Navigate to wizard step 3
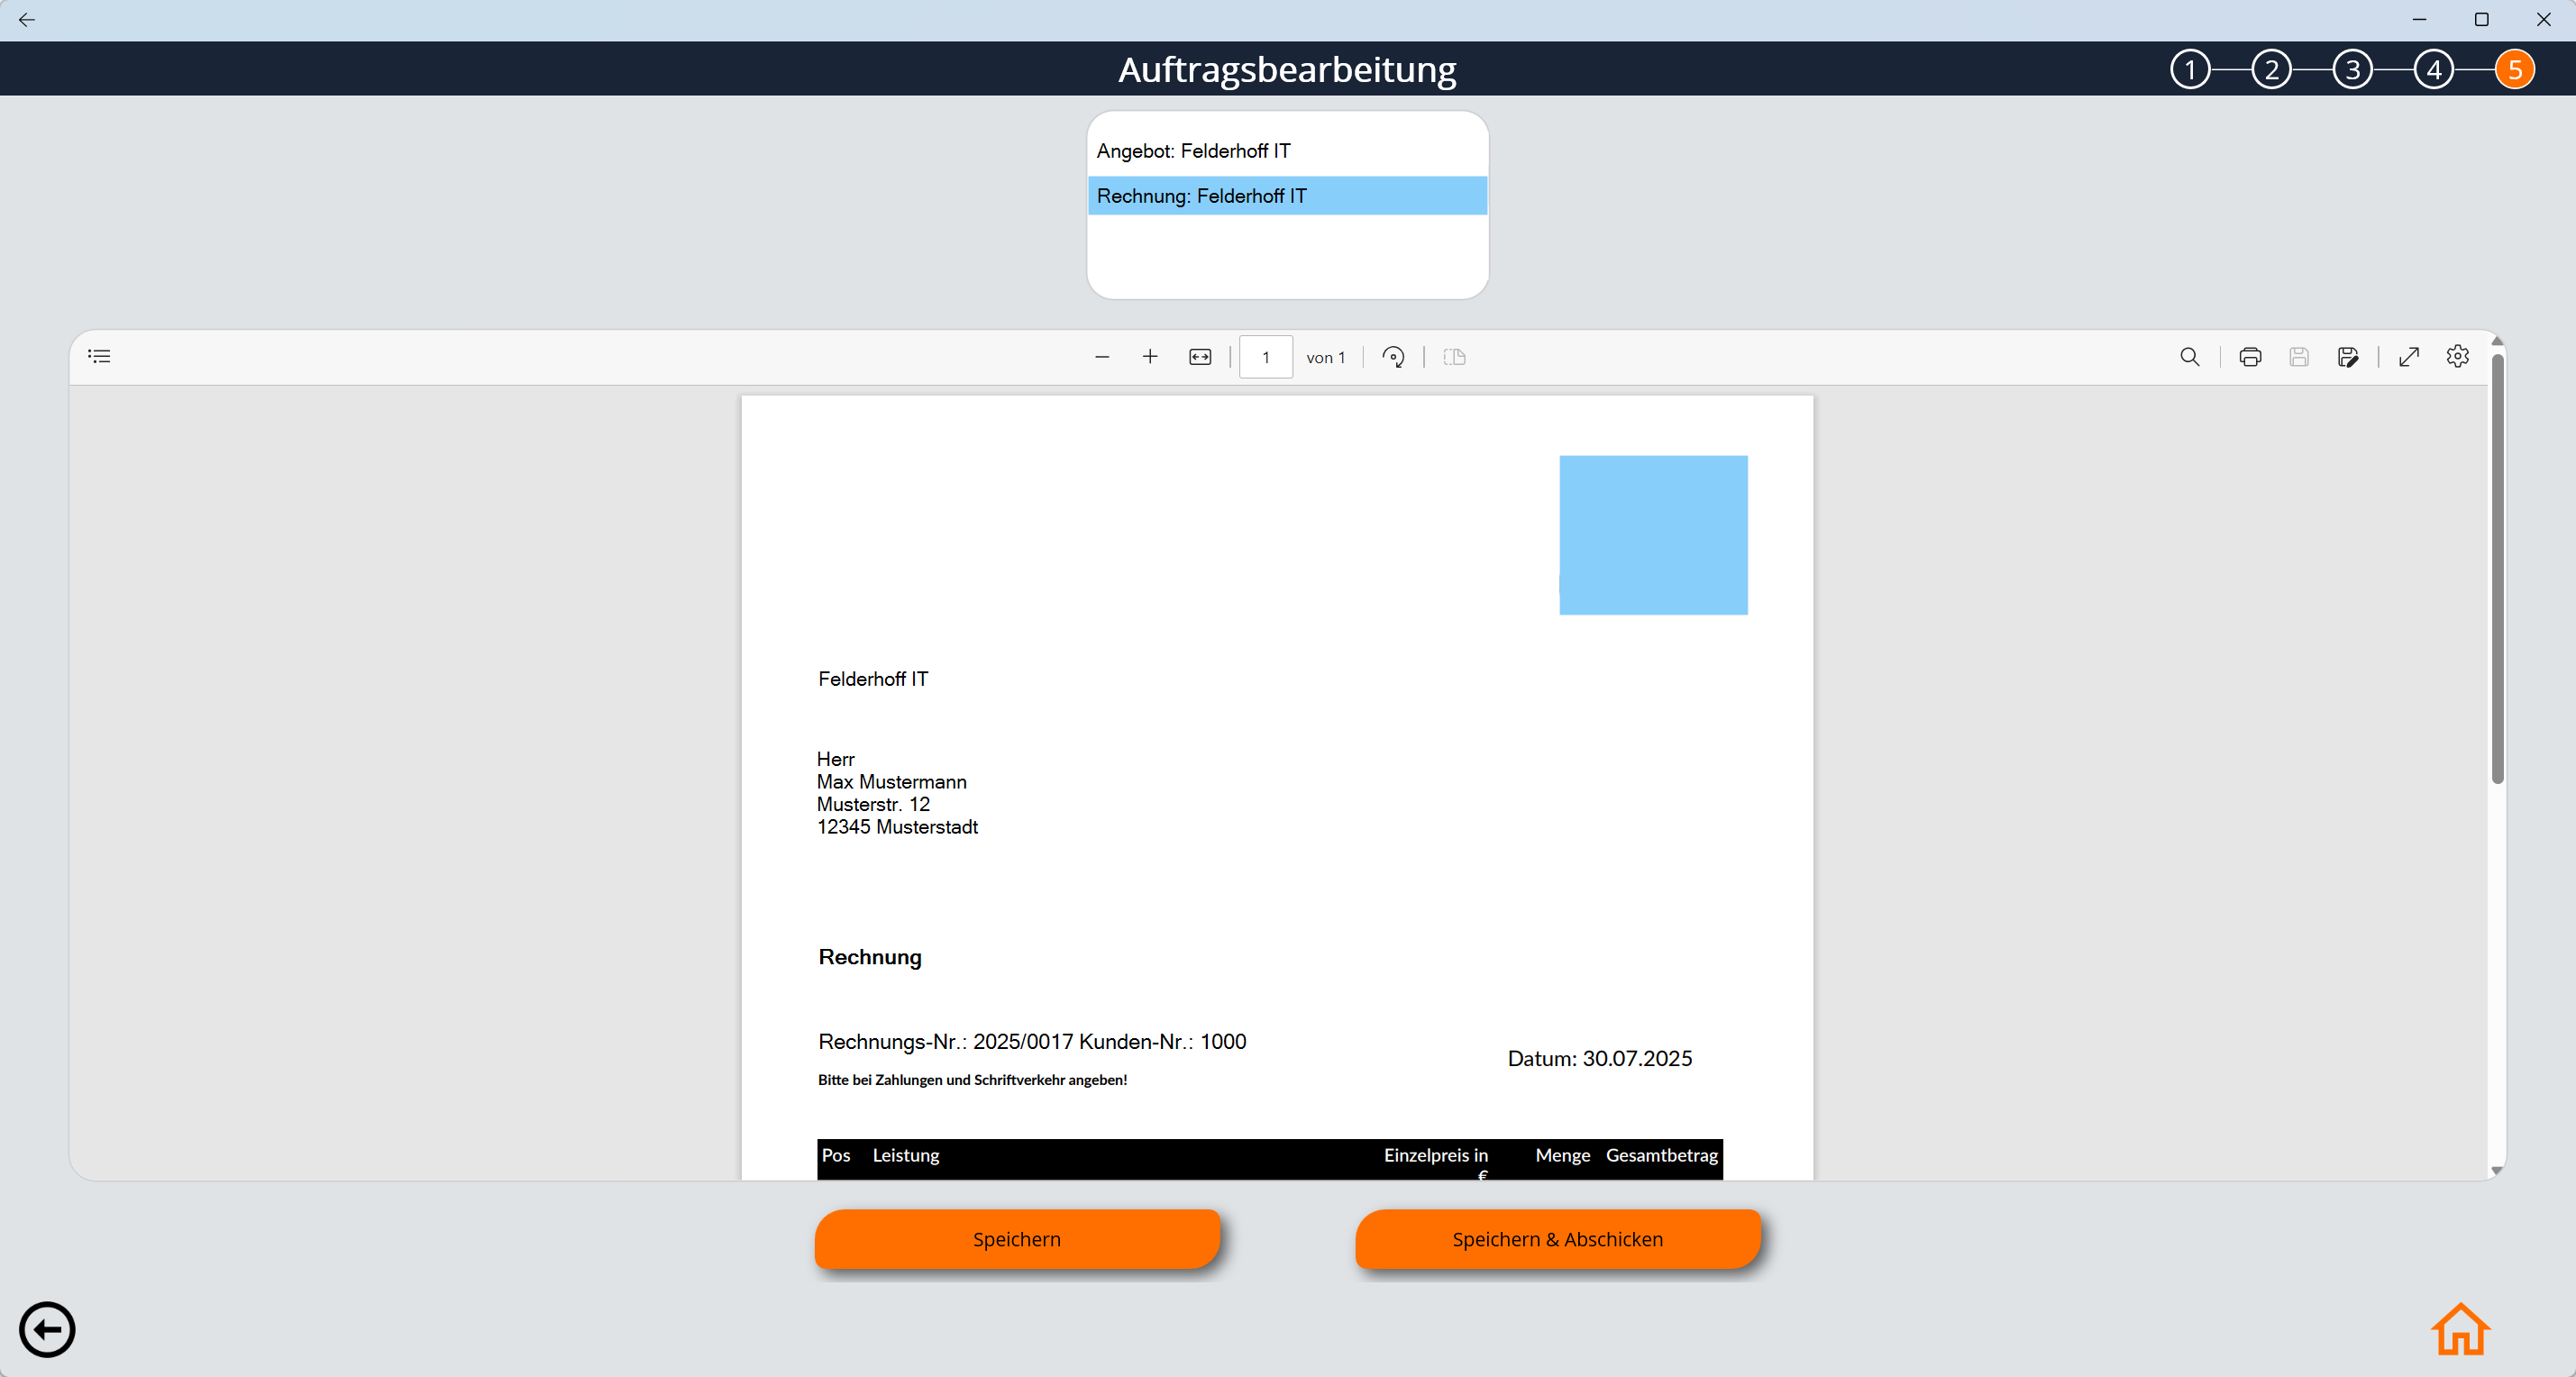This screenshot has height=1377, width=2576. click(x=2353, y=68)
